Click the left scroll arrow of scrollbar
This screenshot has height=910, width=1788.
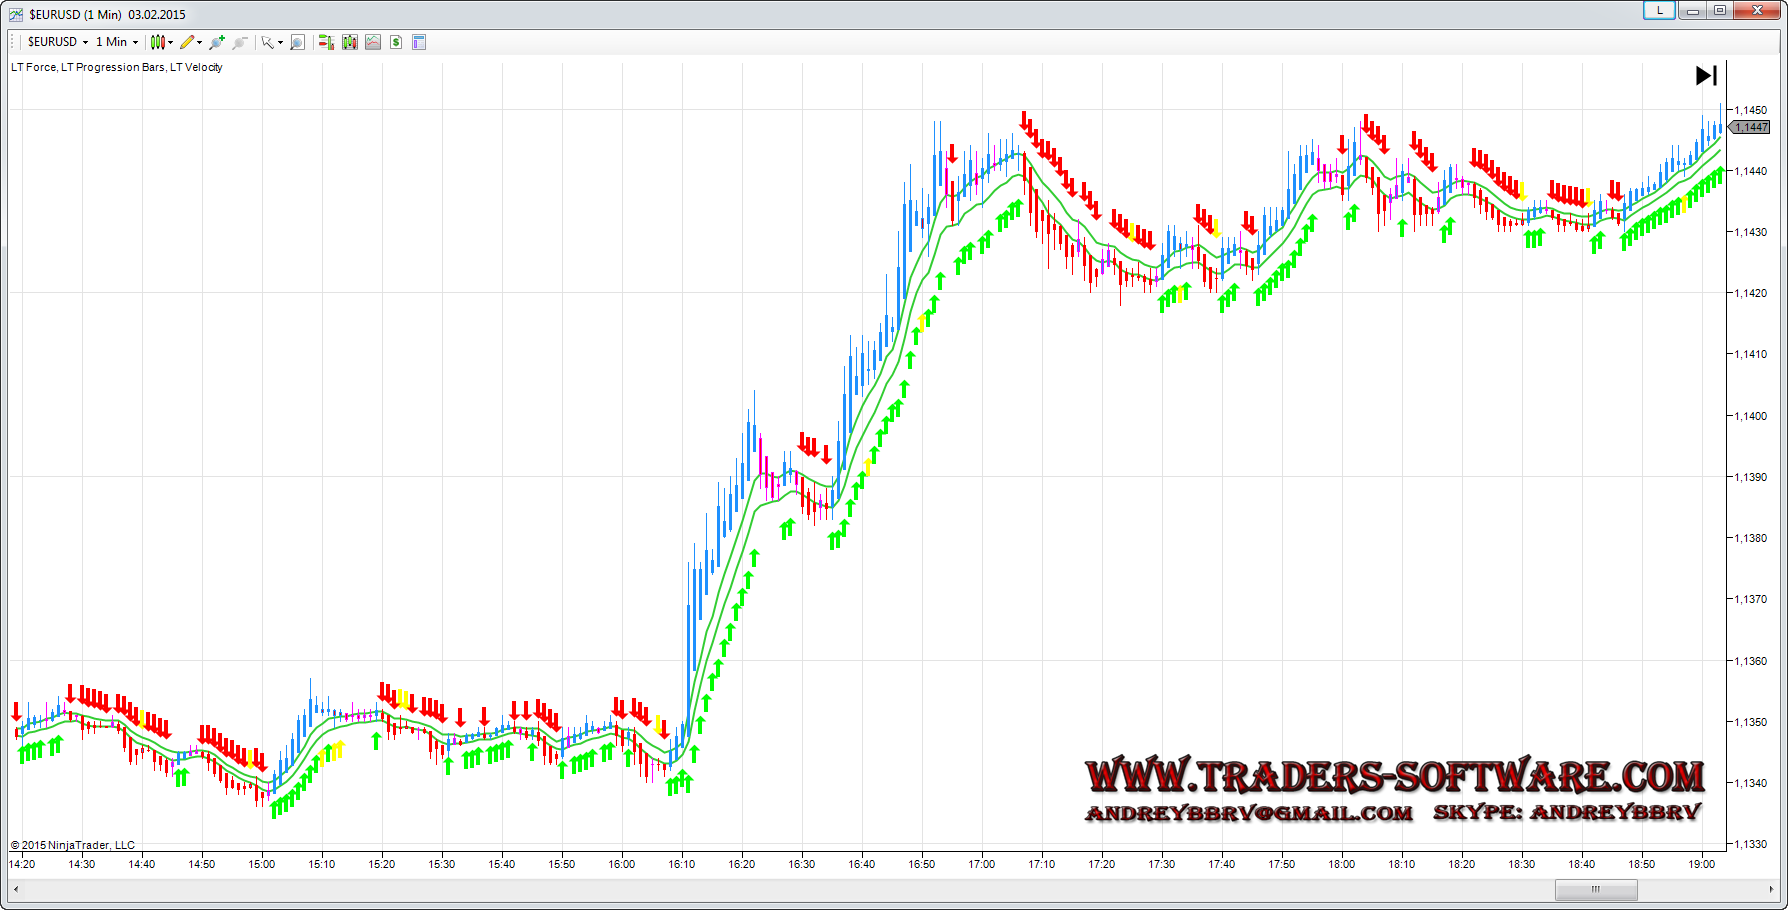coord(15,889)
